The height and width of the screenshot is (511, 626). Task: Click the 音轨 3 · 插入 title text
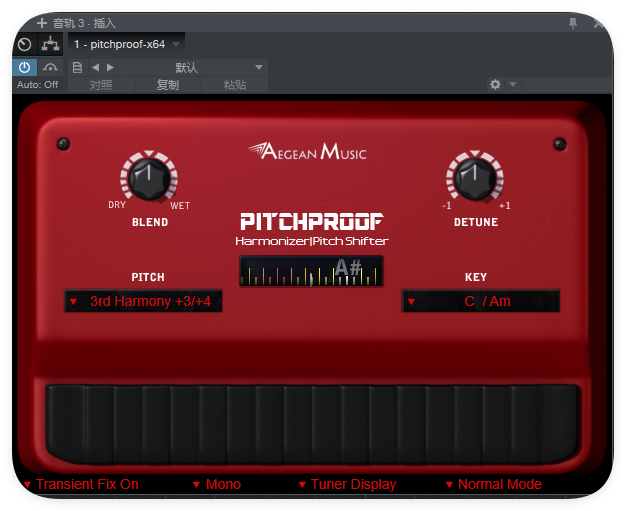pyautogui.click(x=84, y=23)
